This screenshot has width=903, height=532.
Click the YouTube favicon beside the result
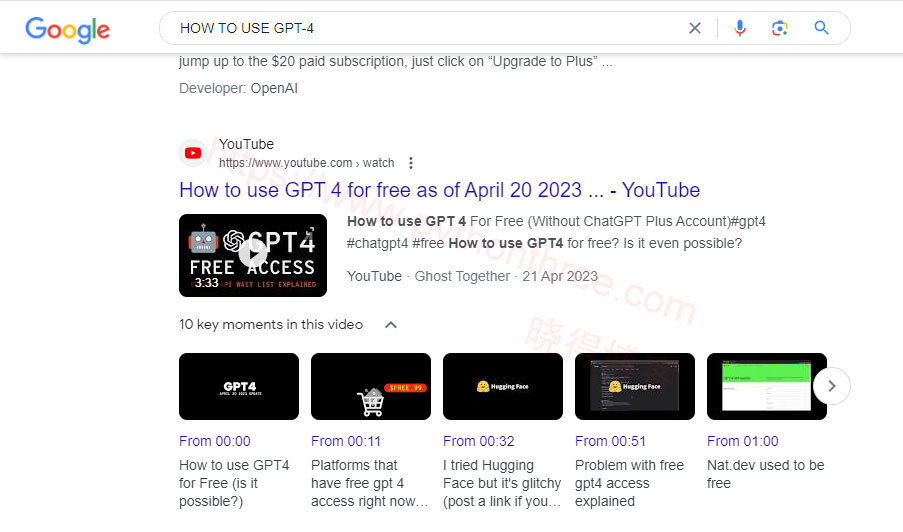pos(193,153)
